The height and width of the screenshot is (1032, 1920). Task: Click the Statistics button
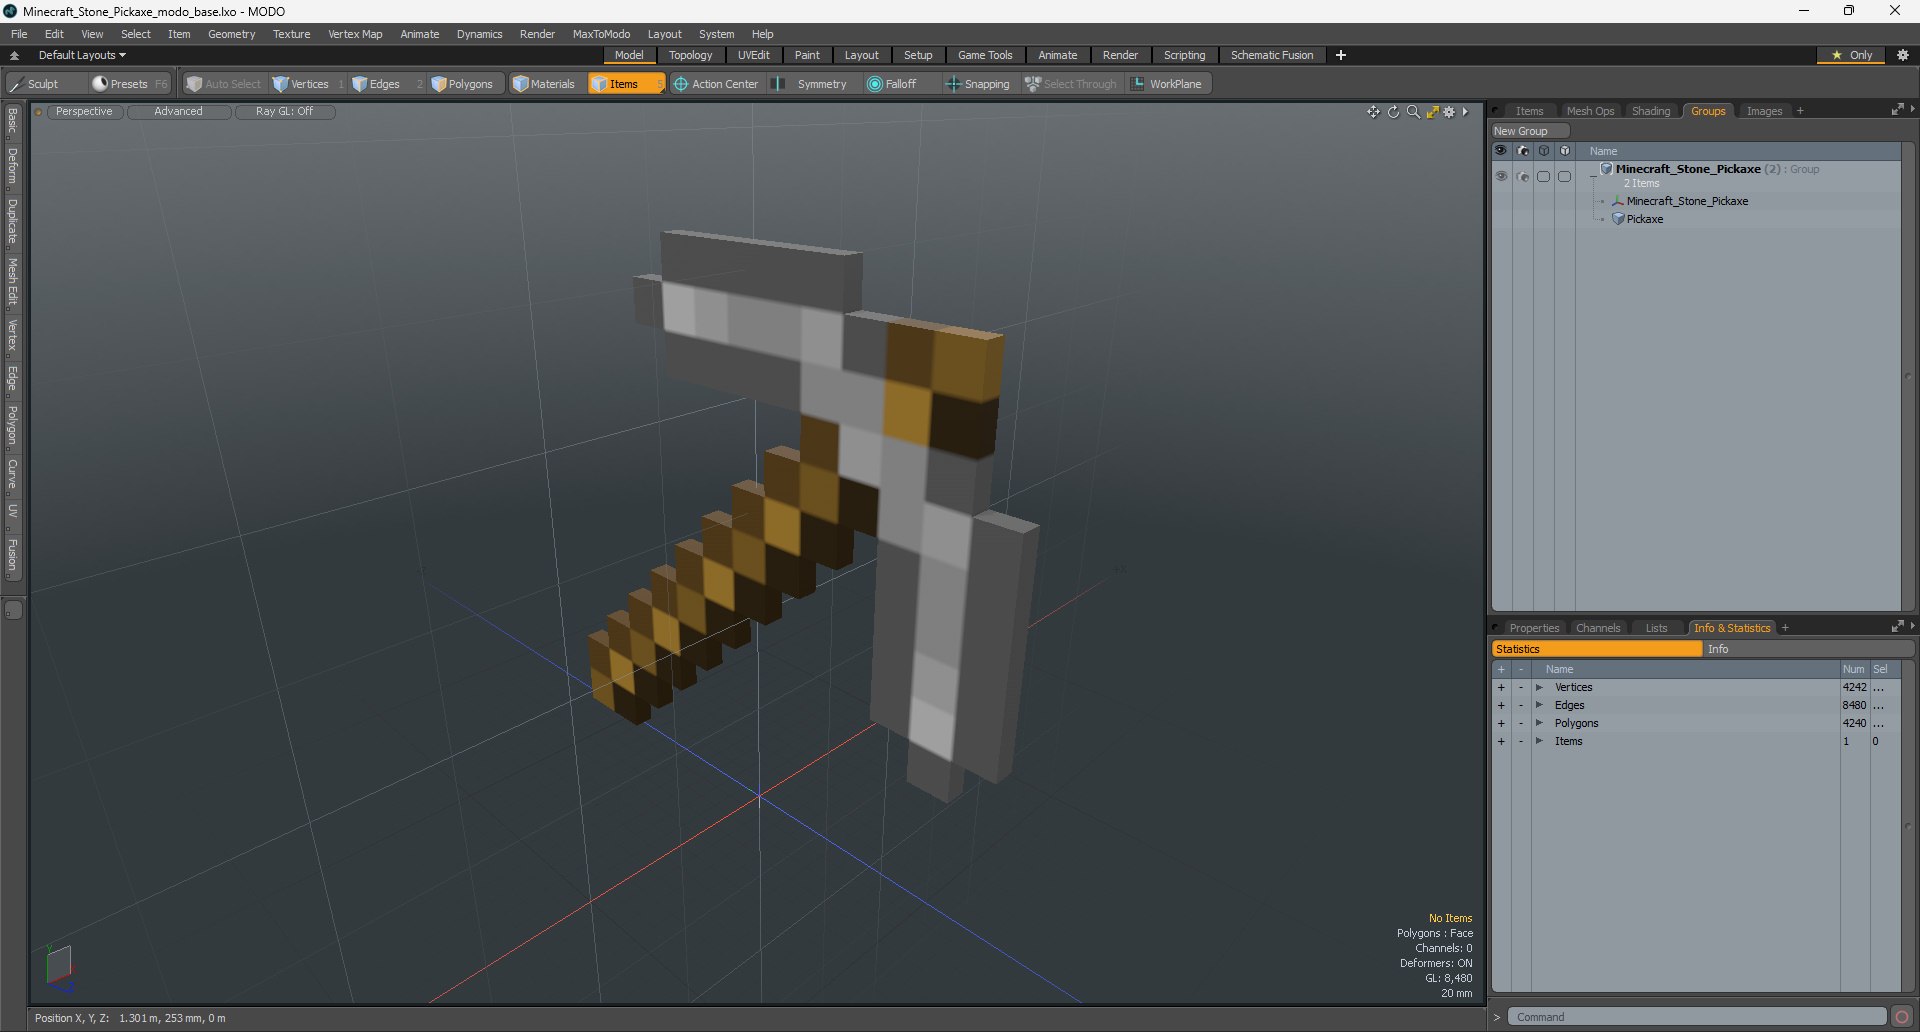[1596, 649]
